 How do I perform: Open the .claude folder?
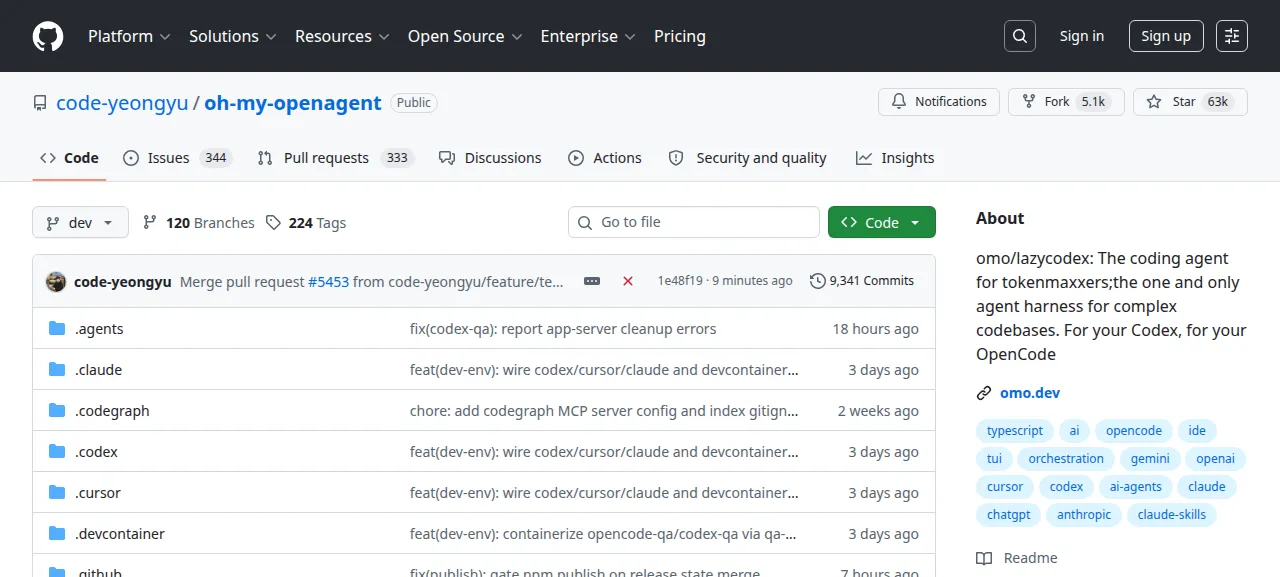click(x=98, y=370)
